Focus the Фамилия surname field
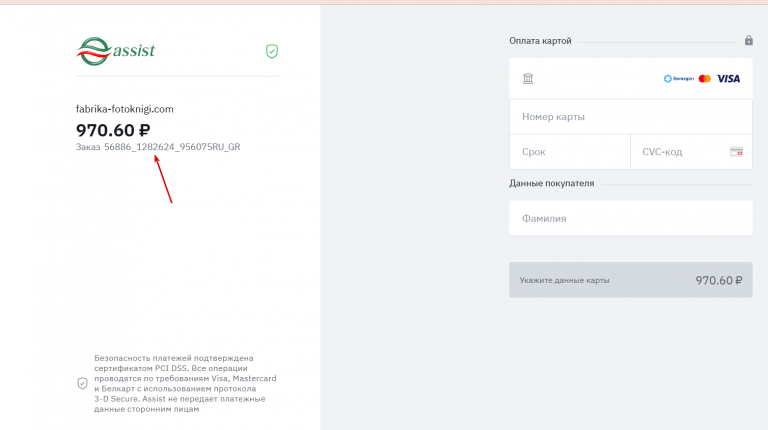 coord(630,218)
